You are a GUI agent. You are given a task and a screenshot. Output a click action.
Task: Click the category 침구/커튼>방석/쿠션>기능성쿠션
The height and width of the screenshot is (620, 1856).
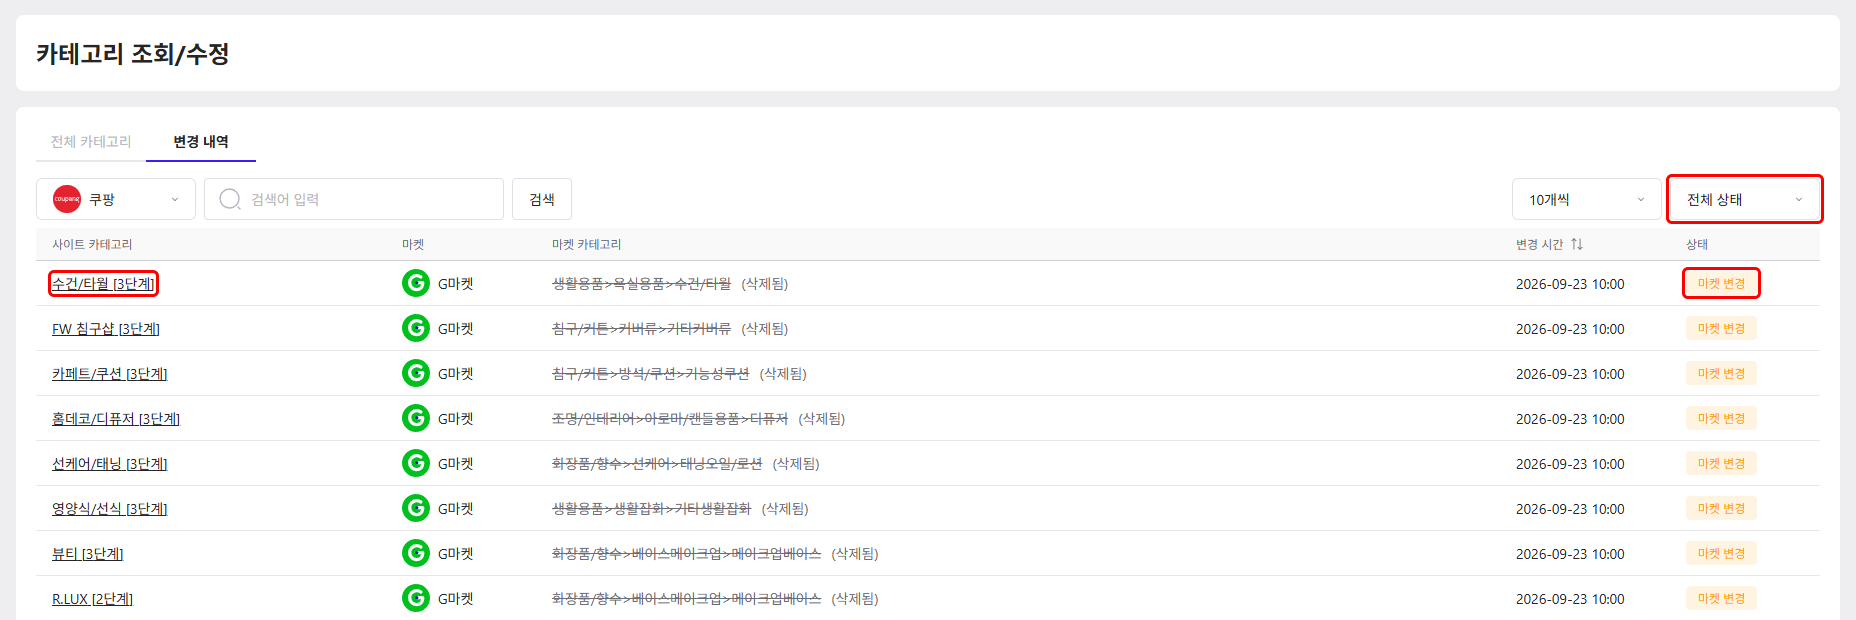point(650,374)
